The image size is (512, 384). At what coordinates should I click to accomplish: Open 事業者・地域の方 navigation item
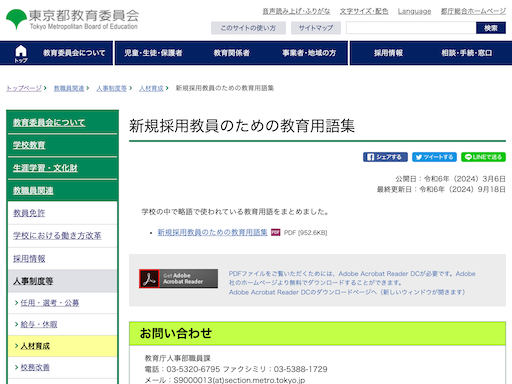point(309,53)
